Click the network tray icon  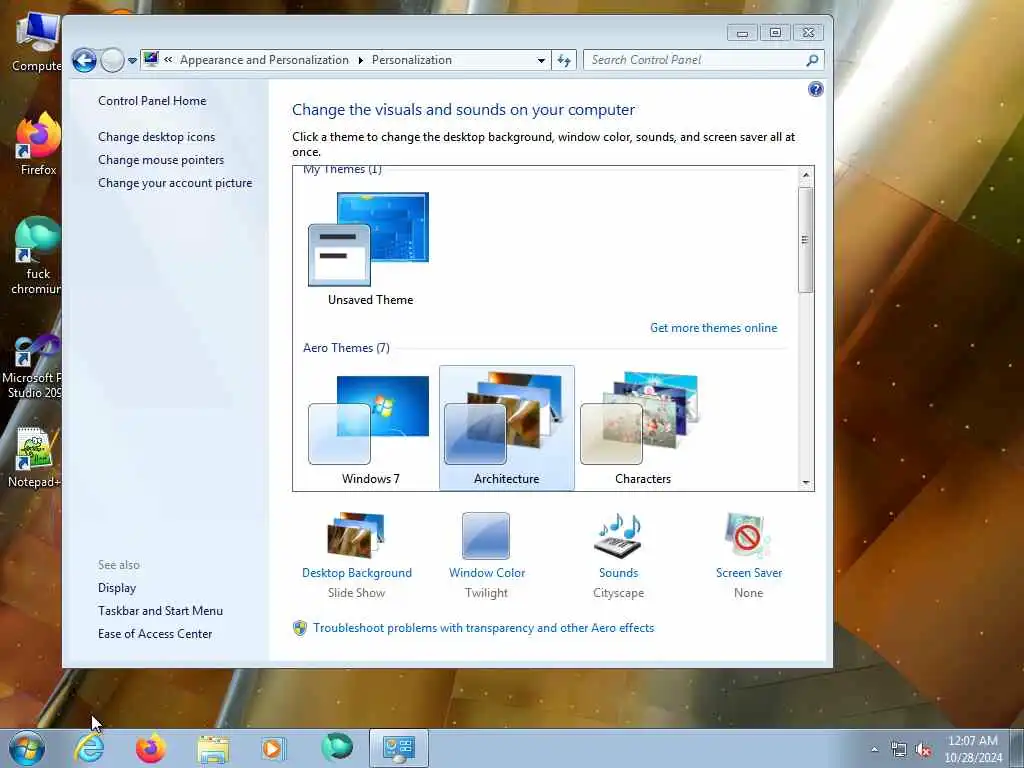tap(899, 750)
